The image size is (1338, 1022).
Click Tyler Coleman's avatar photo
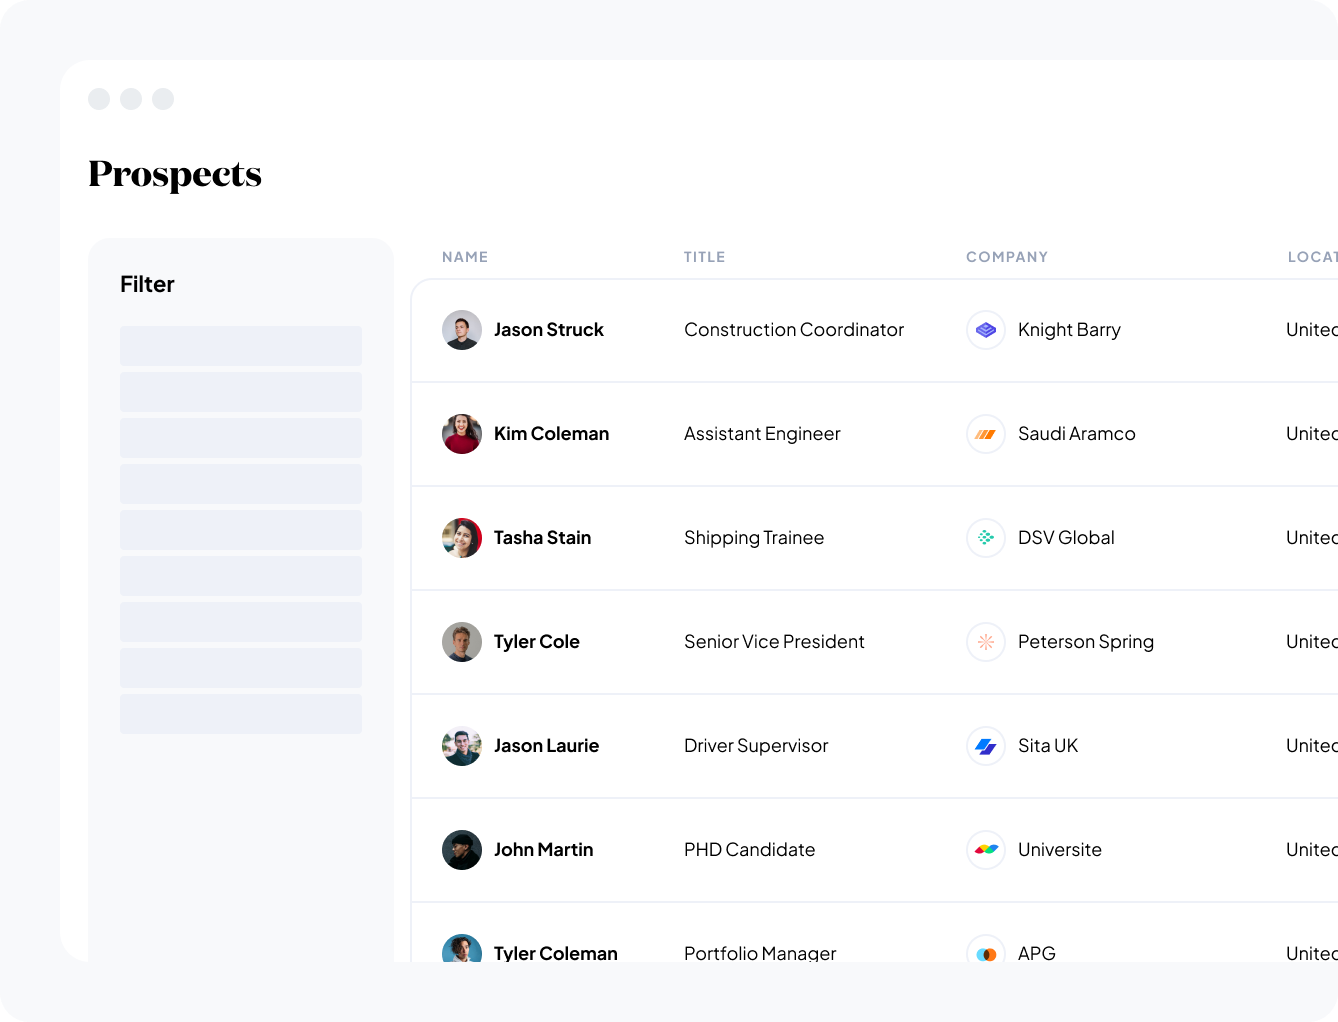pos(462,948)
